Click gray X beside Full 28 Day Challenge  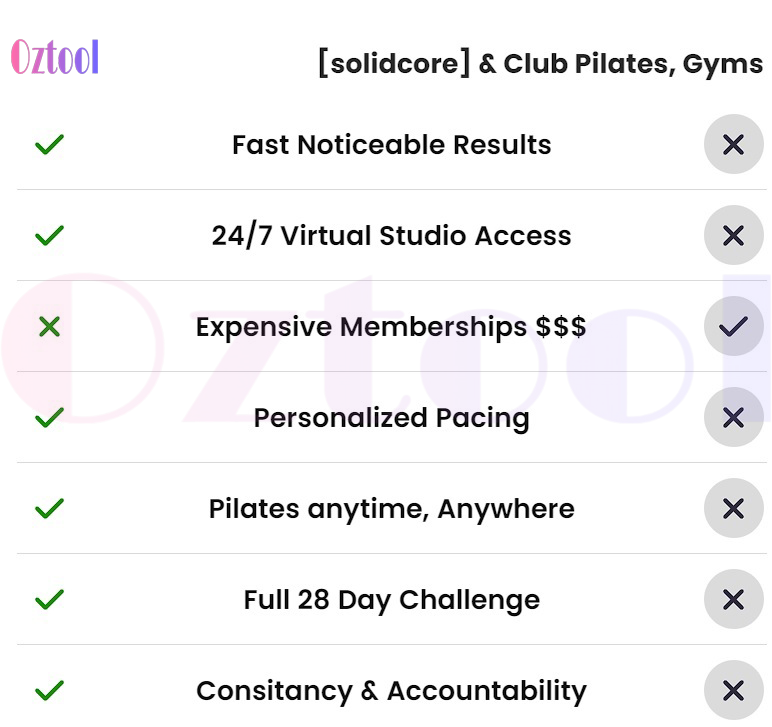point(734,600)
